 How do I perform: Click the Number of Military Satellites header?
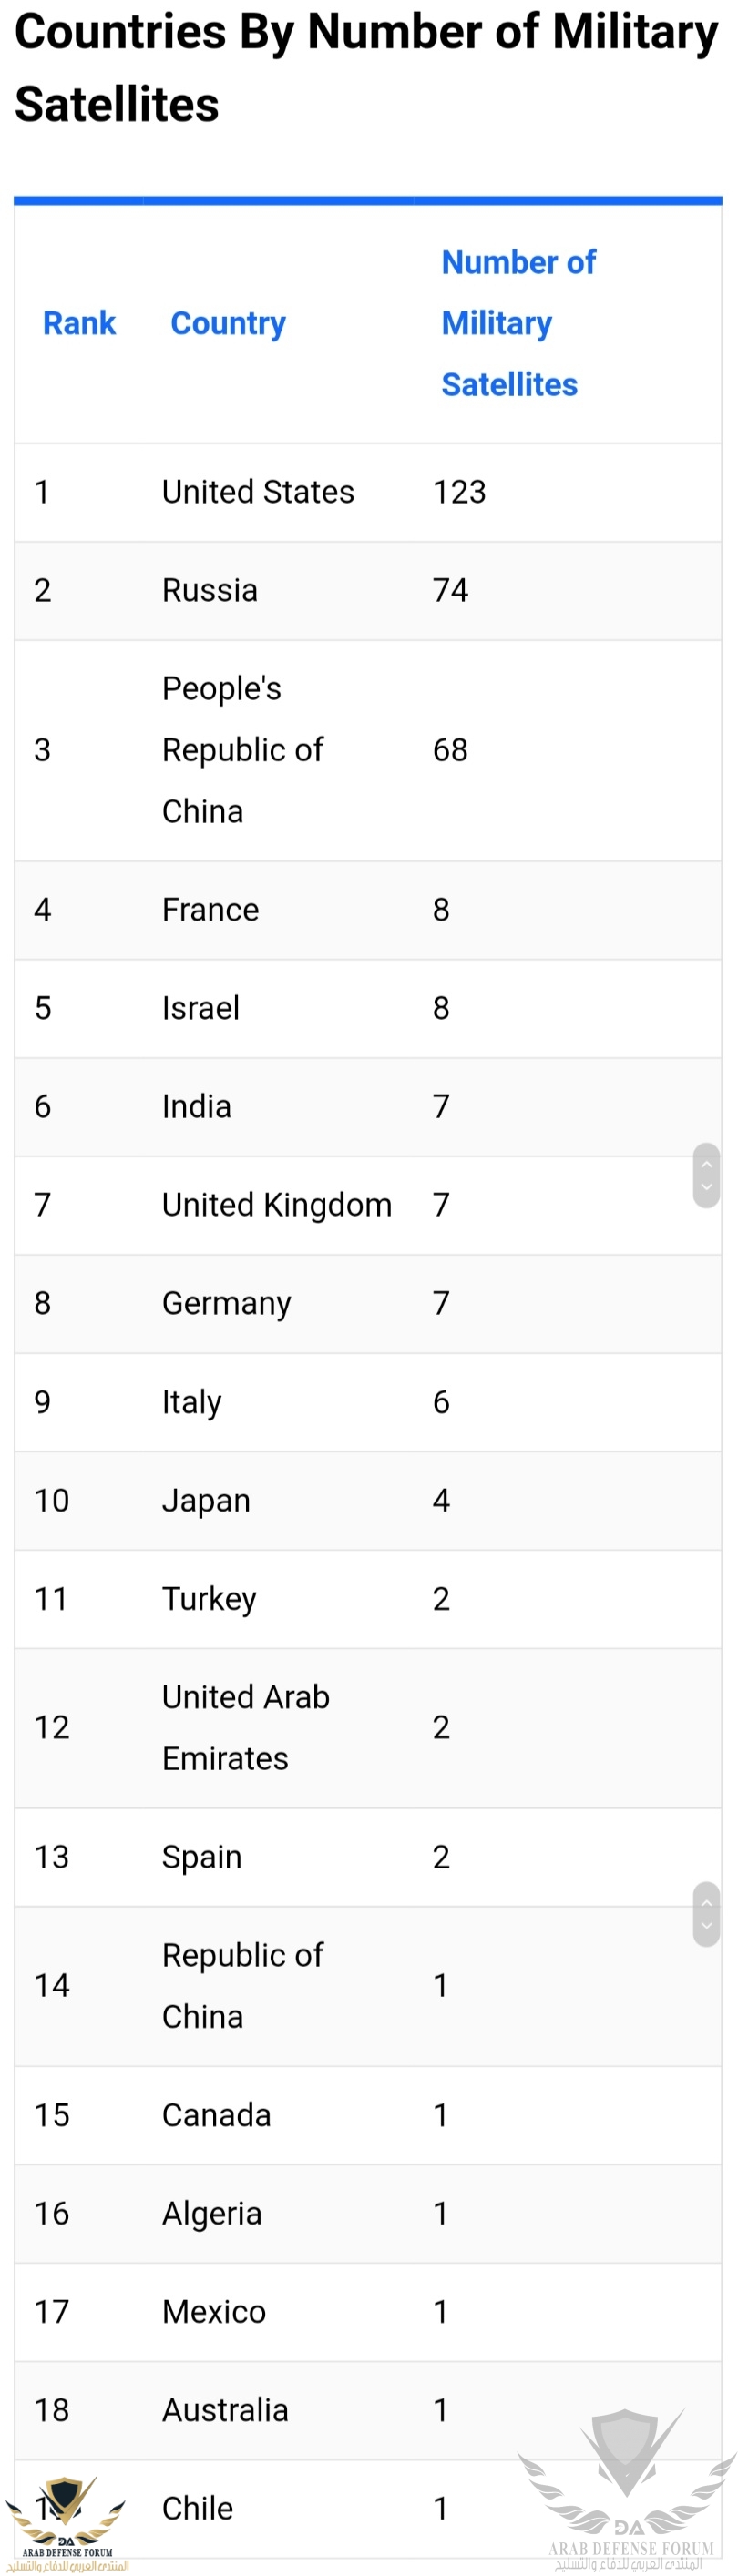[518, 323]
